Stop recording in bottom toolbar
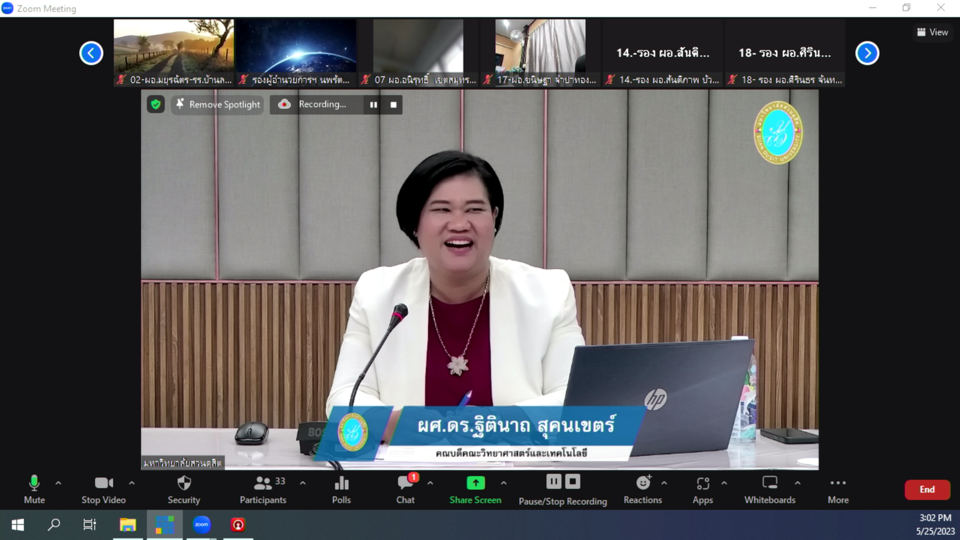The width and height of the screenshot is (960, 540). click(x=572, y=482)
